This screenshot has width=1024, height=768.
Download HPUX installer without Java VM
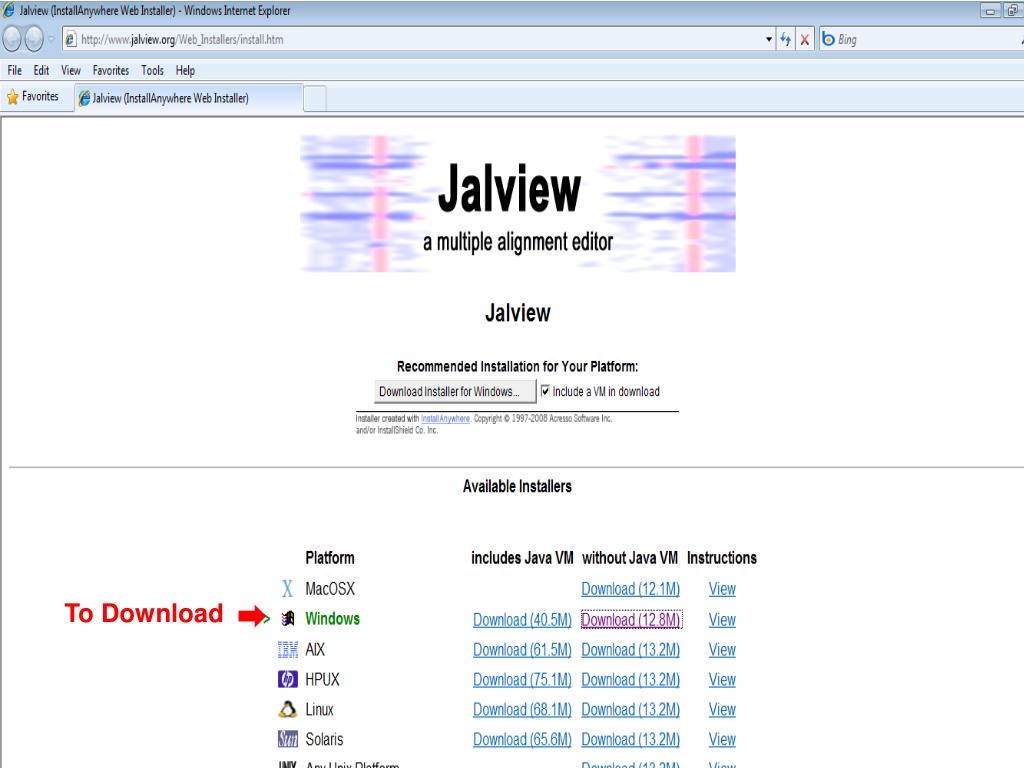pyautogui.click(x=630, y=679)
